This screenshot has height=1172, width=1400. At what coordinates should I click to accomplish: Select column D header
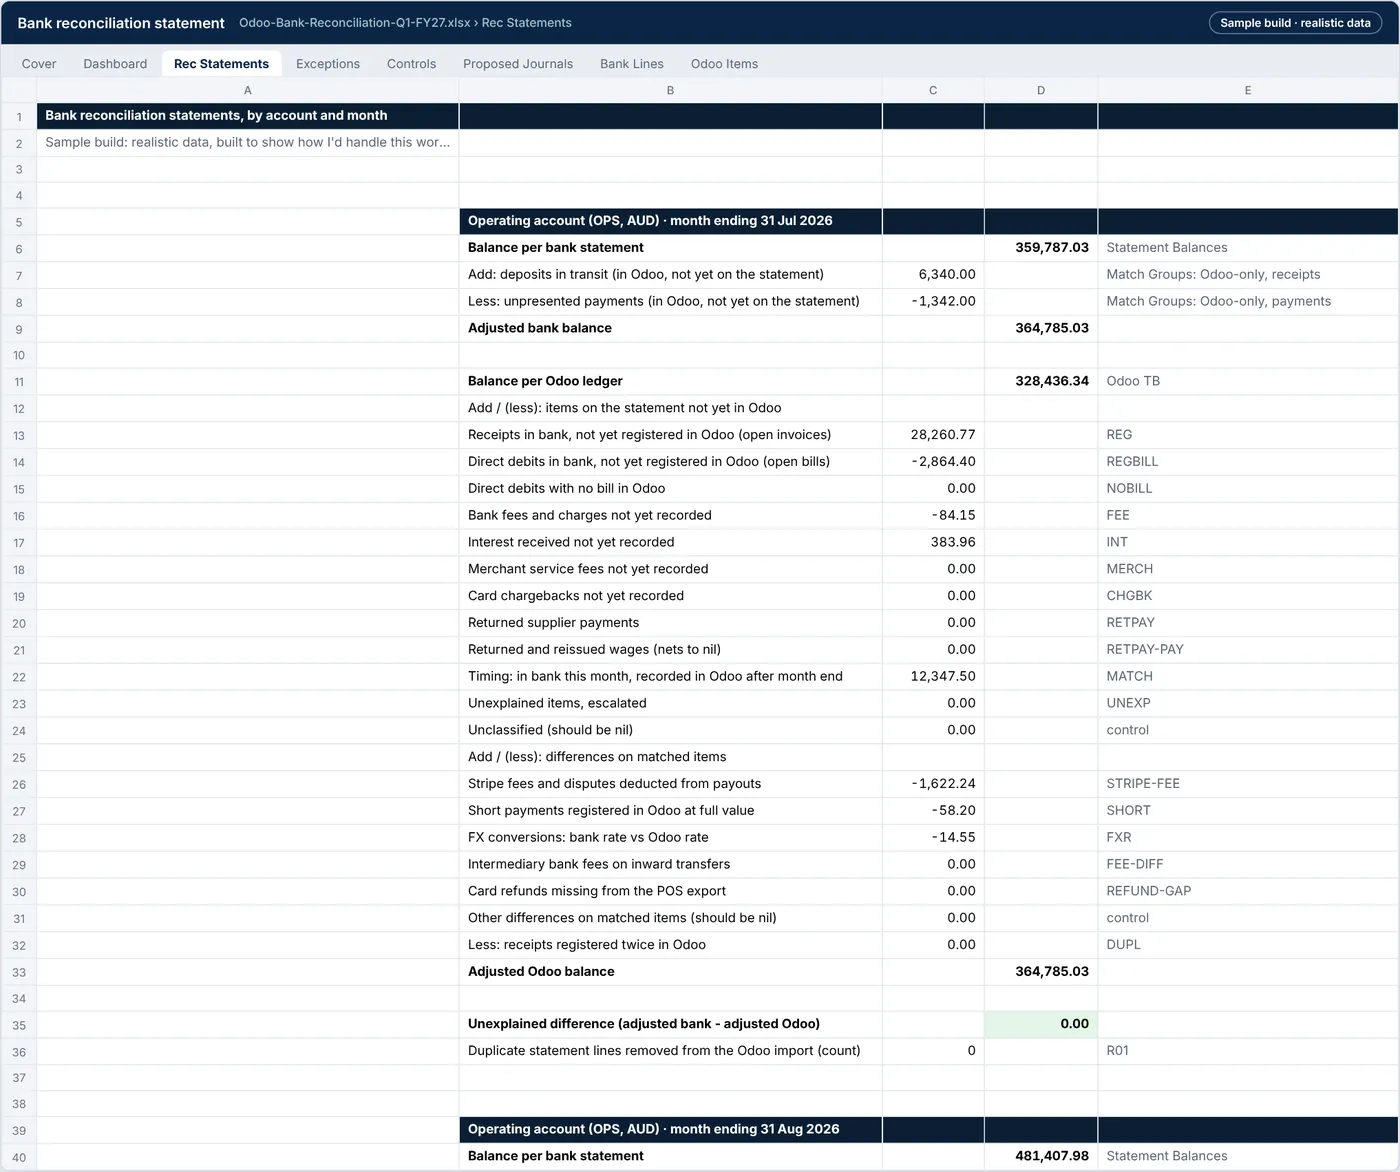coord(1041,90)
